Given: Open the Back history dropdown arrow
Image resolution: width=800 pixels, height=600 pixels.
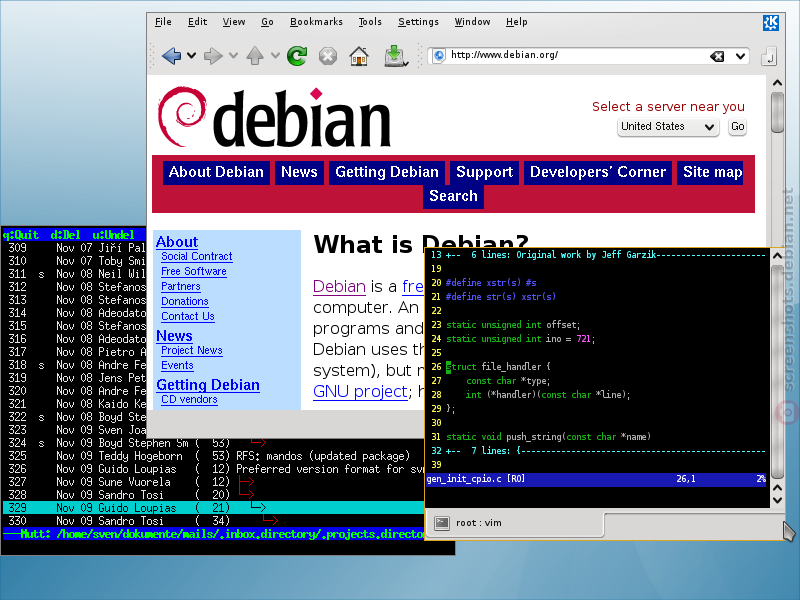Looking at the screenshot, I should pos(191,55).
